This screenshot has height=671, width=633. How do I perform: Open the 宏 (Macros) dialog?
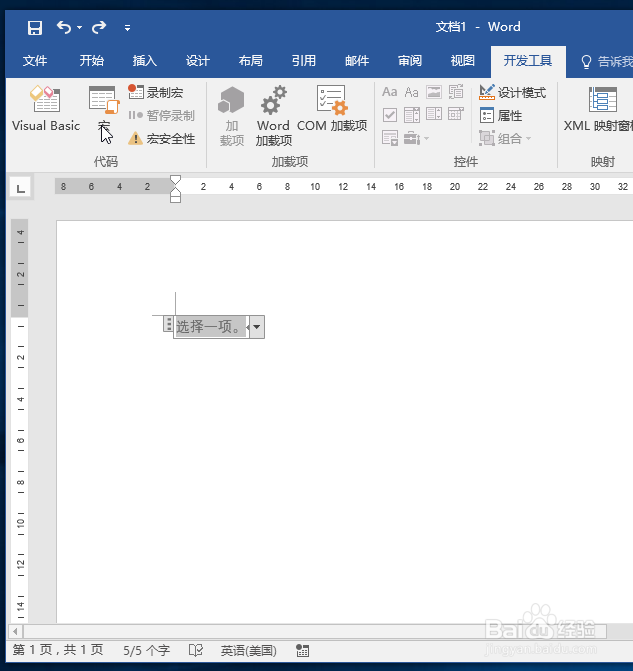[x=104, y=109]
